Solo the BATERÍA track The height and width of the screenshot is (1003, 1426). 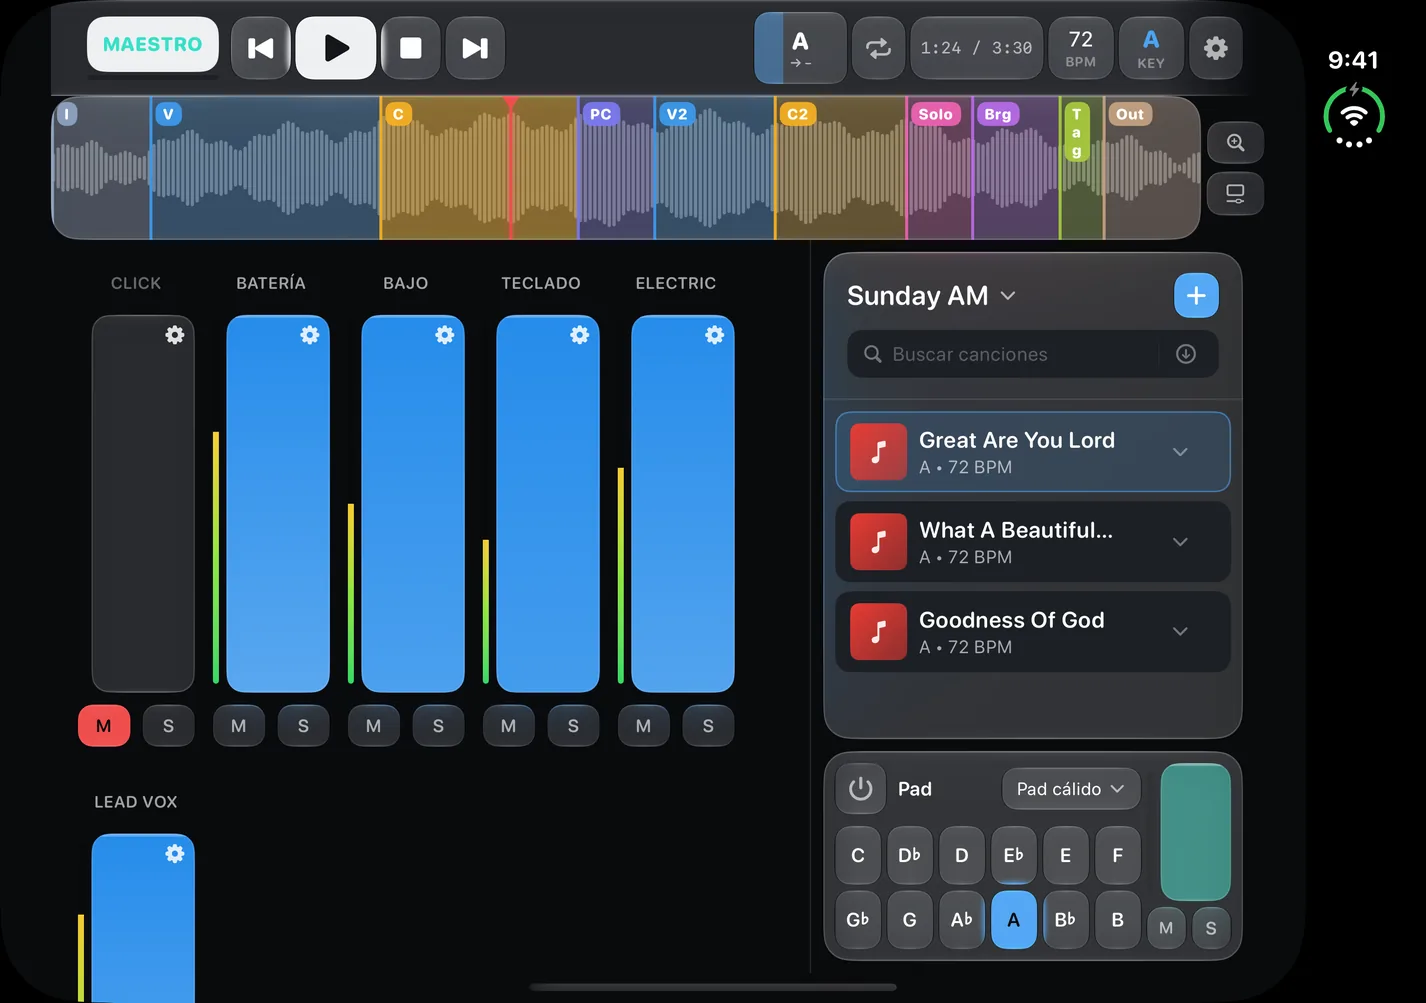[x=303, y=726]
